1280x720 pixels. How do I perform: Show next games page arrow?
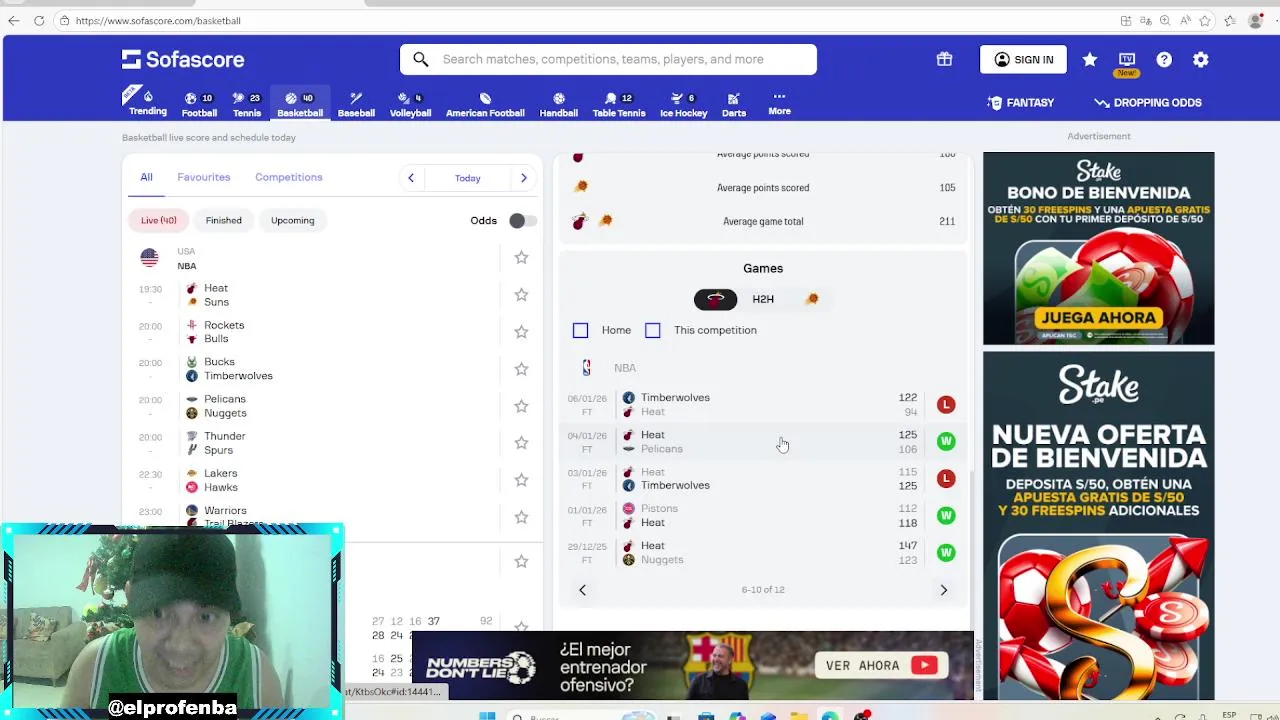pos(943,590)
